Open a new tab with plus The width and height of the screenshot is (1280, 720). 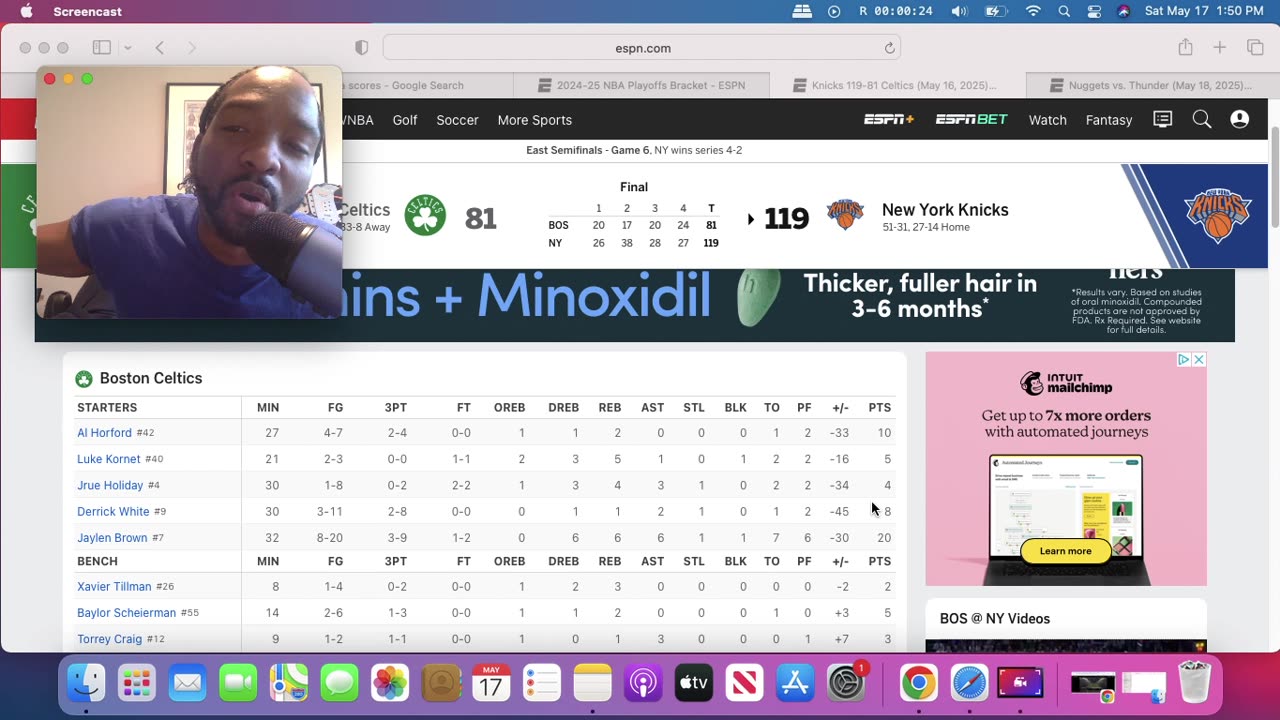coord(1220,47)
